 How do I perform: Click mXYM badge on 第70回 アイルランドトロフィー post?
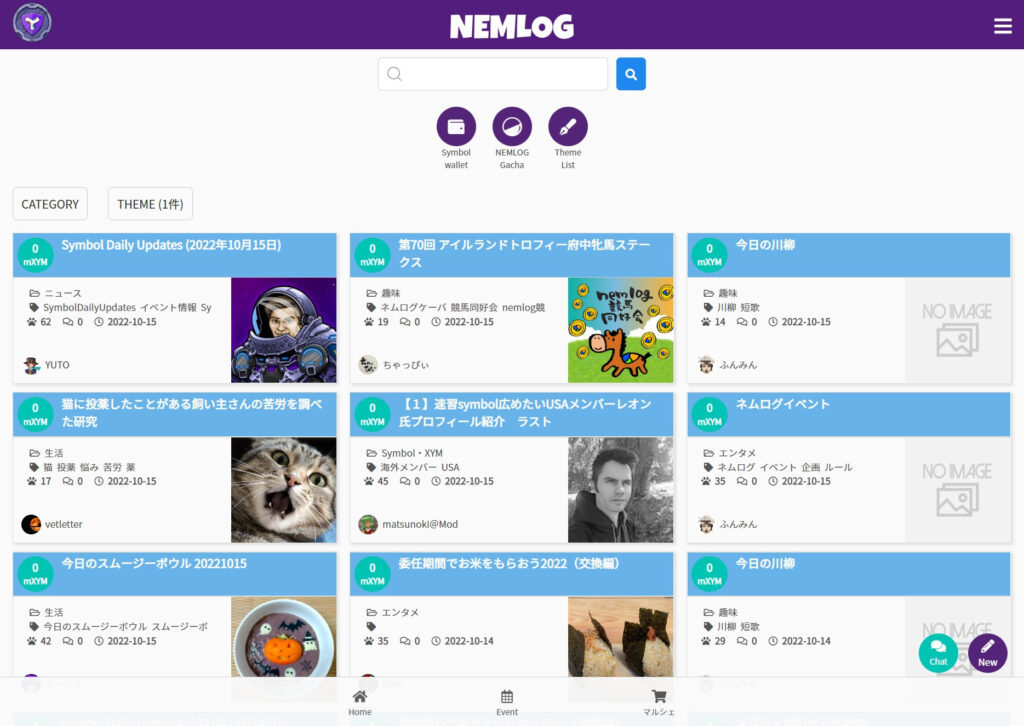click(372, 255)
